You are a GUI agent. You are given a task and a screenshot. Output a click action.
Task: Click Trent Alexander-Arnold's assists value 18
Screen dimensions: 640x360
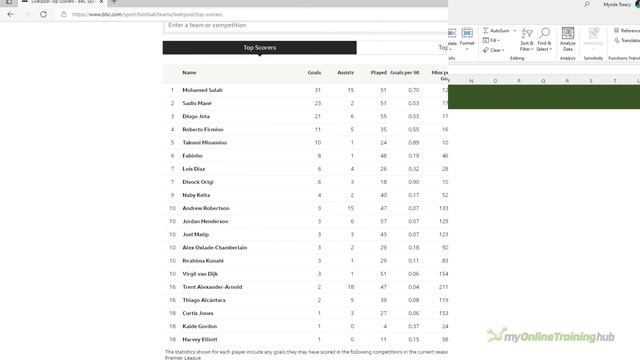point(351,287)
